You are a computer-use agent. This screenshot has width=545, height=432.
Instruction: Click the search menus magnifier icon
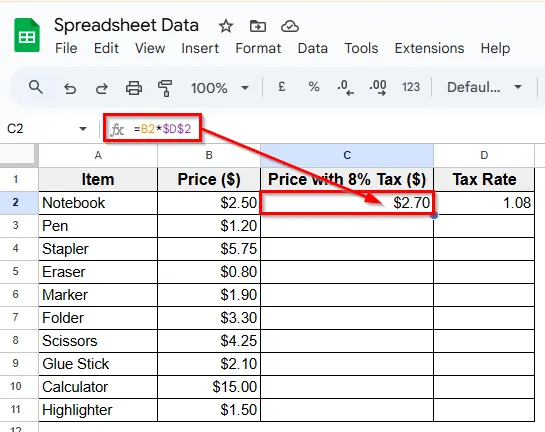pyautogui.click(x=35, y=87)
